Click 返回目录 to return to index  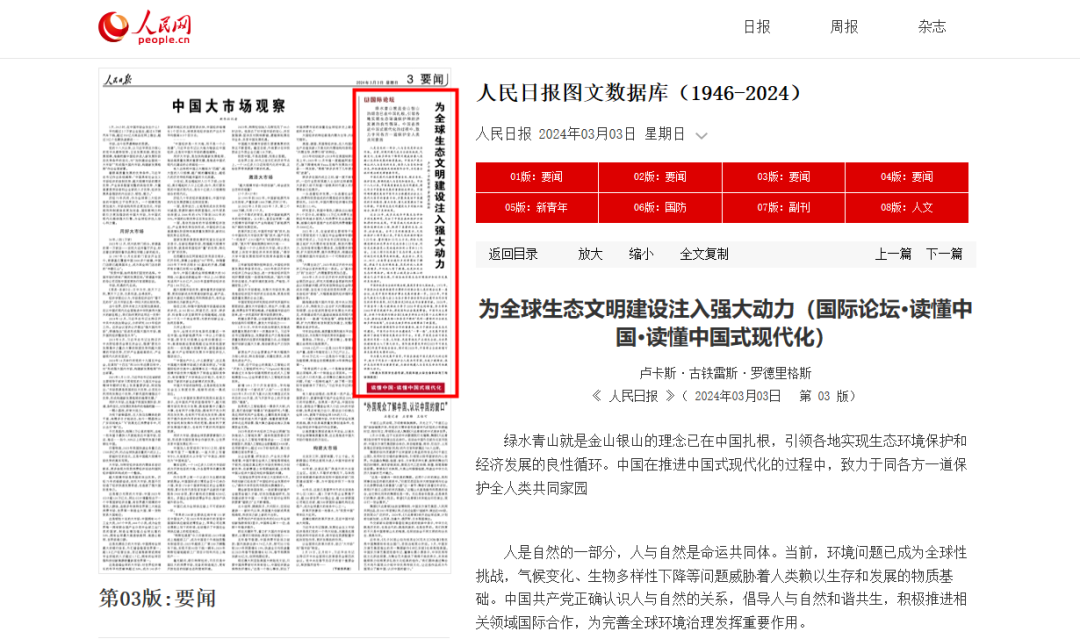pos(513,254)
